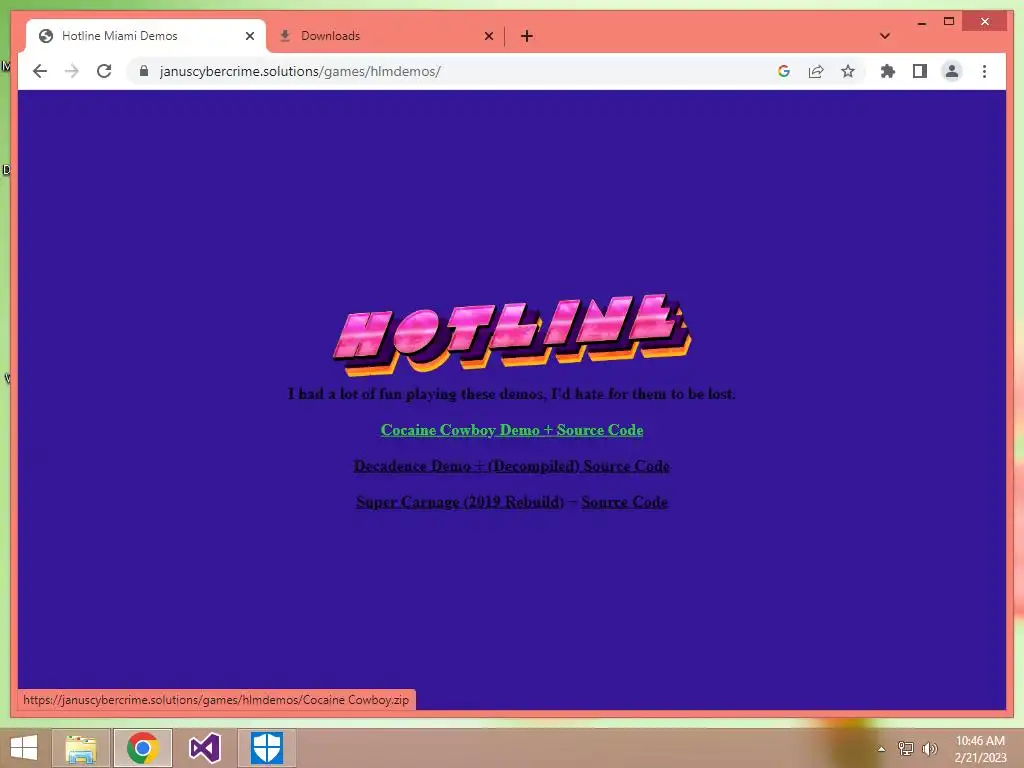
Task: Show hidden system tray icons
Action: [881, 749]
